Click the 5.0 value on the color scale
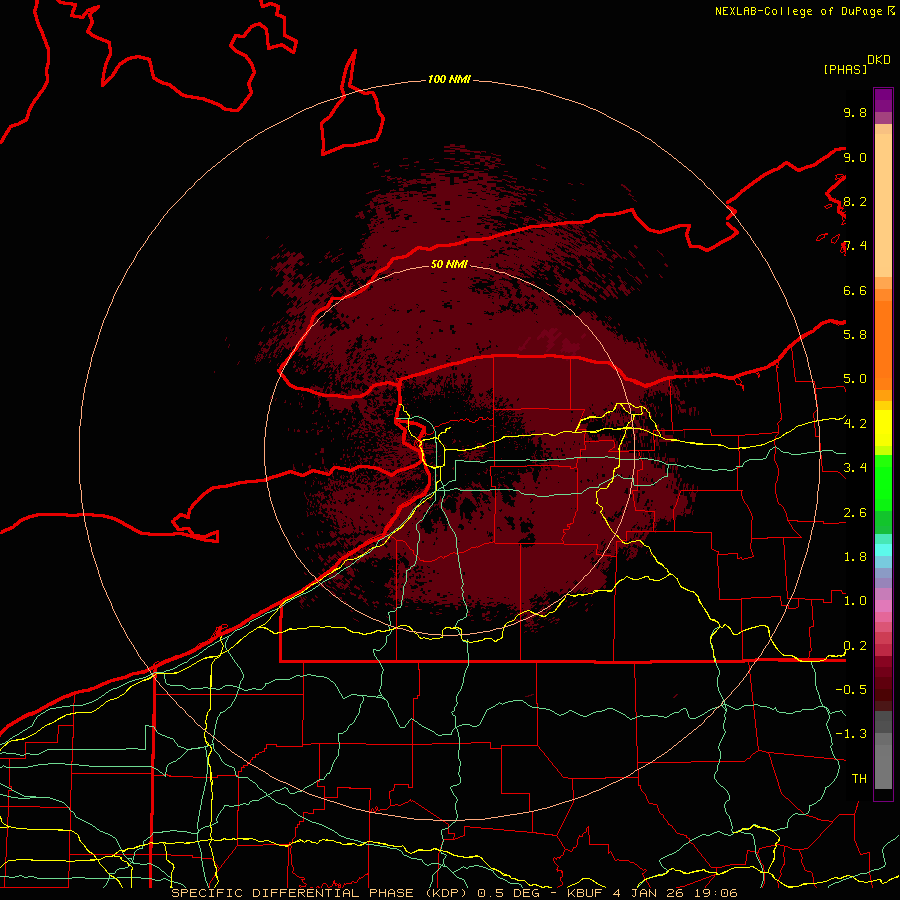 point(855,379)
